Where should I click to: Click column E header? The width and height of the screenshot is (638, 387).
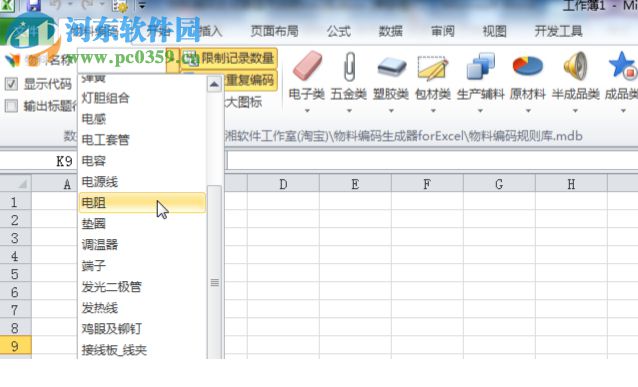coord(355,184)
